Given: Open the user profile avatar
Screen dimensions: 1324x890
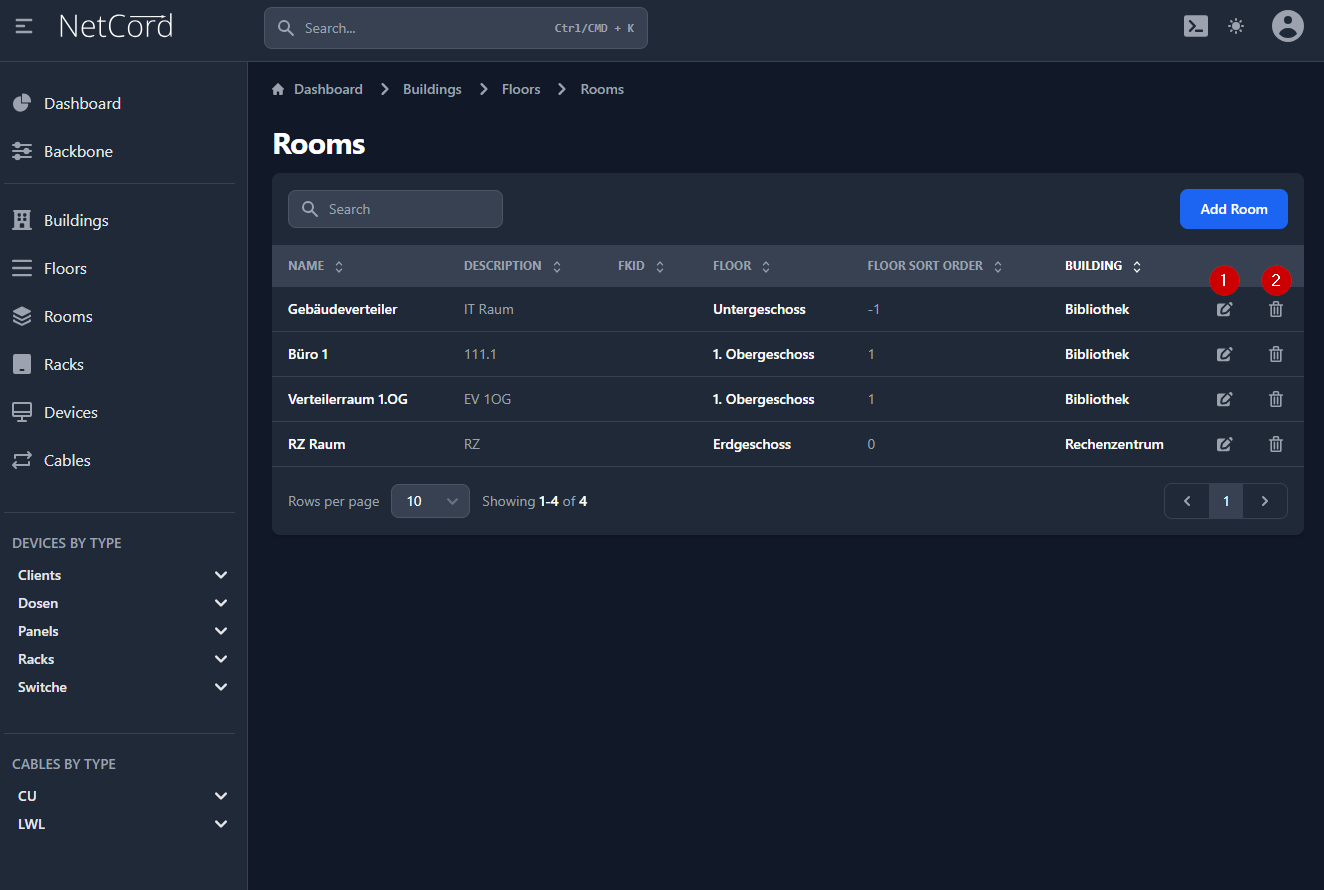Looking at the screenshot, I should (x=1287, y=26).
